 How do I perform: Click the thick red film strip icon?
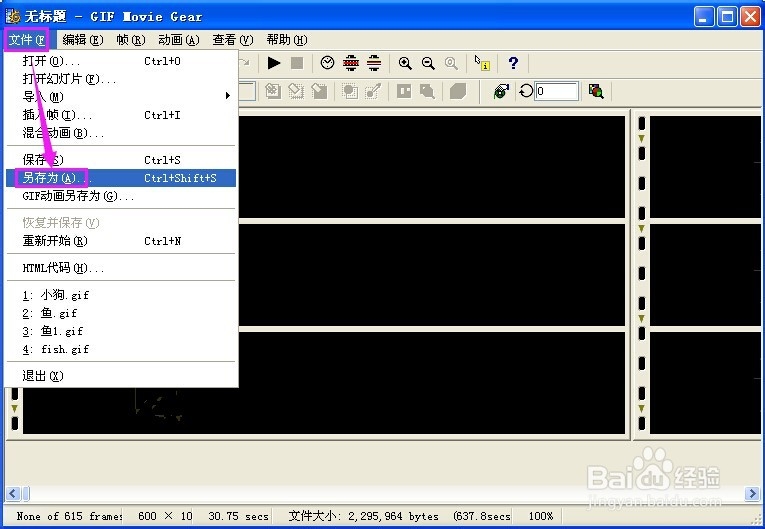[x=351, y=63]
